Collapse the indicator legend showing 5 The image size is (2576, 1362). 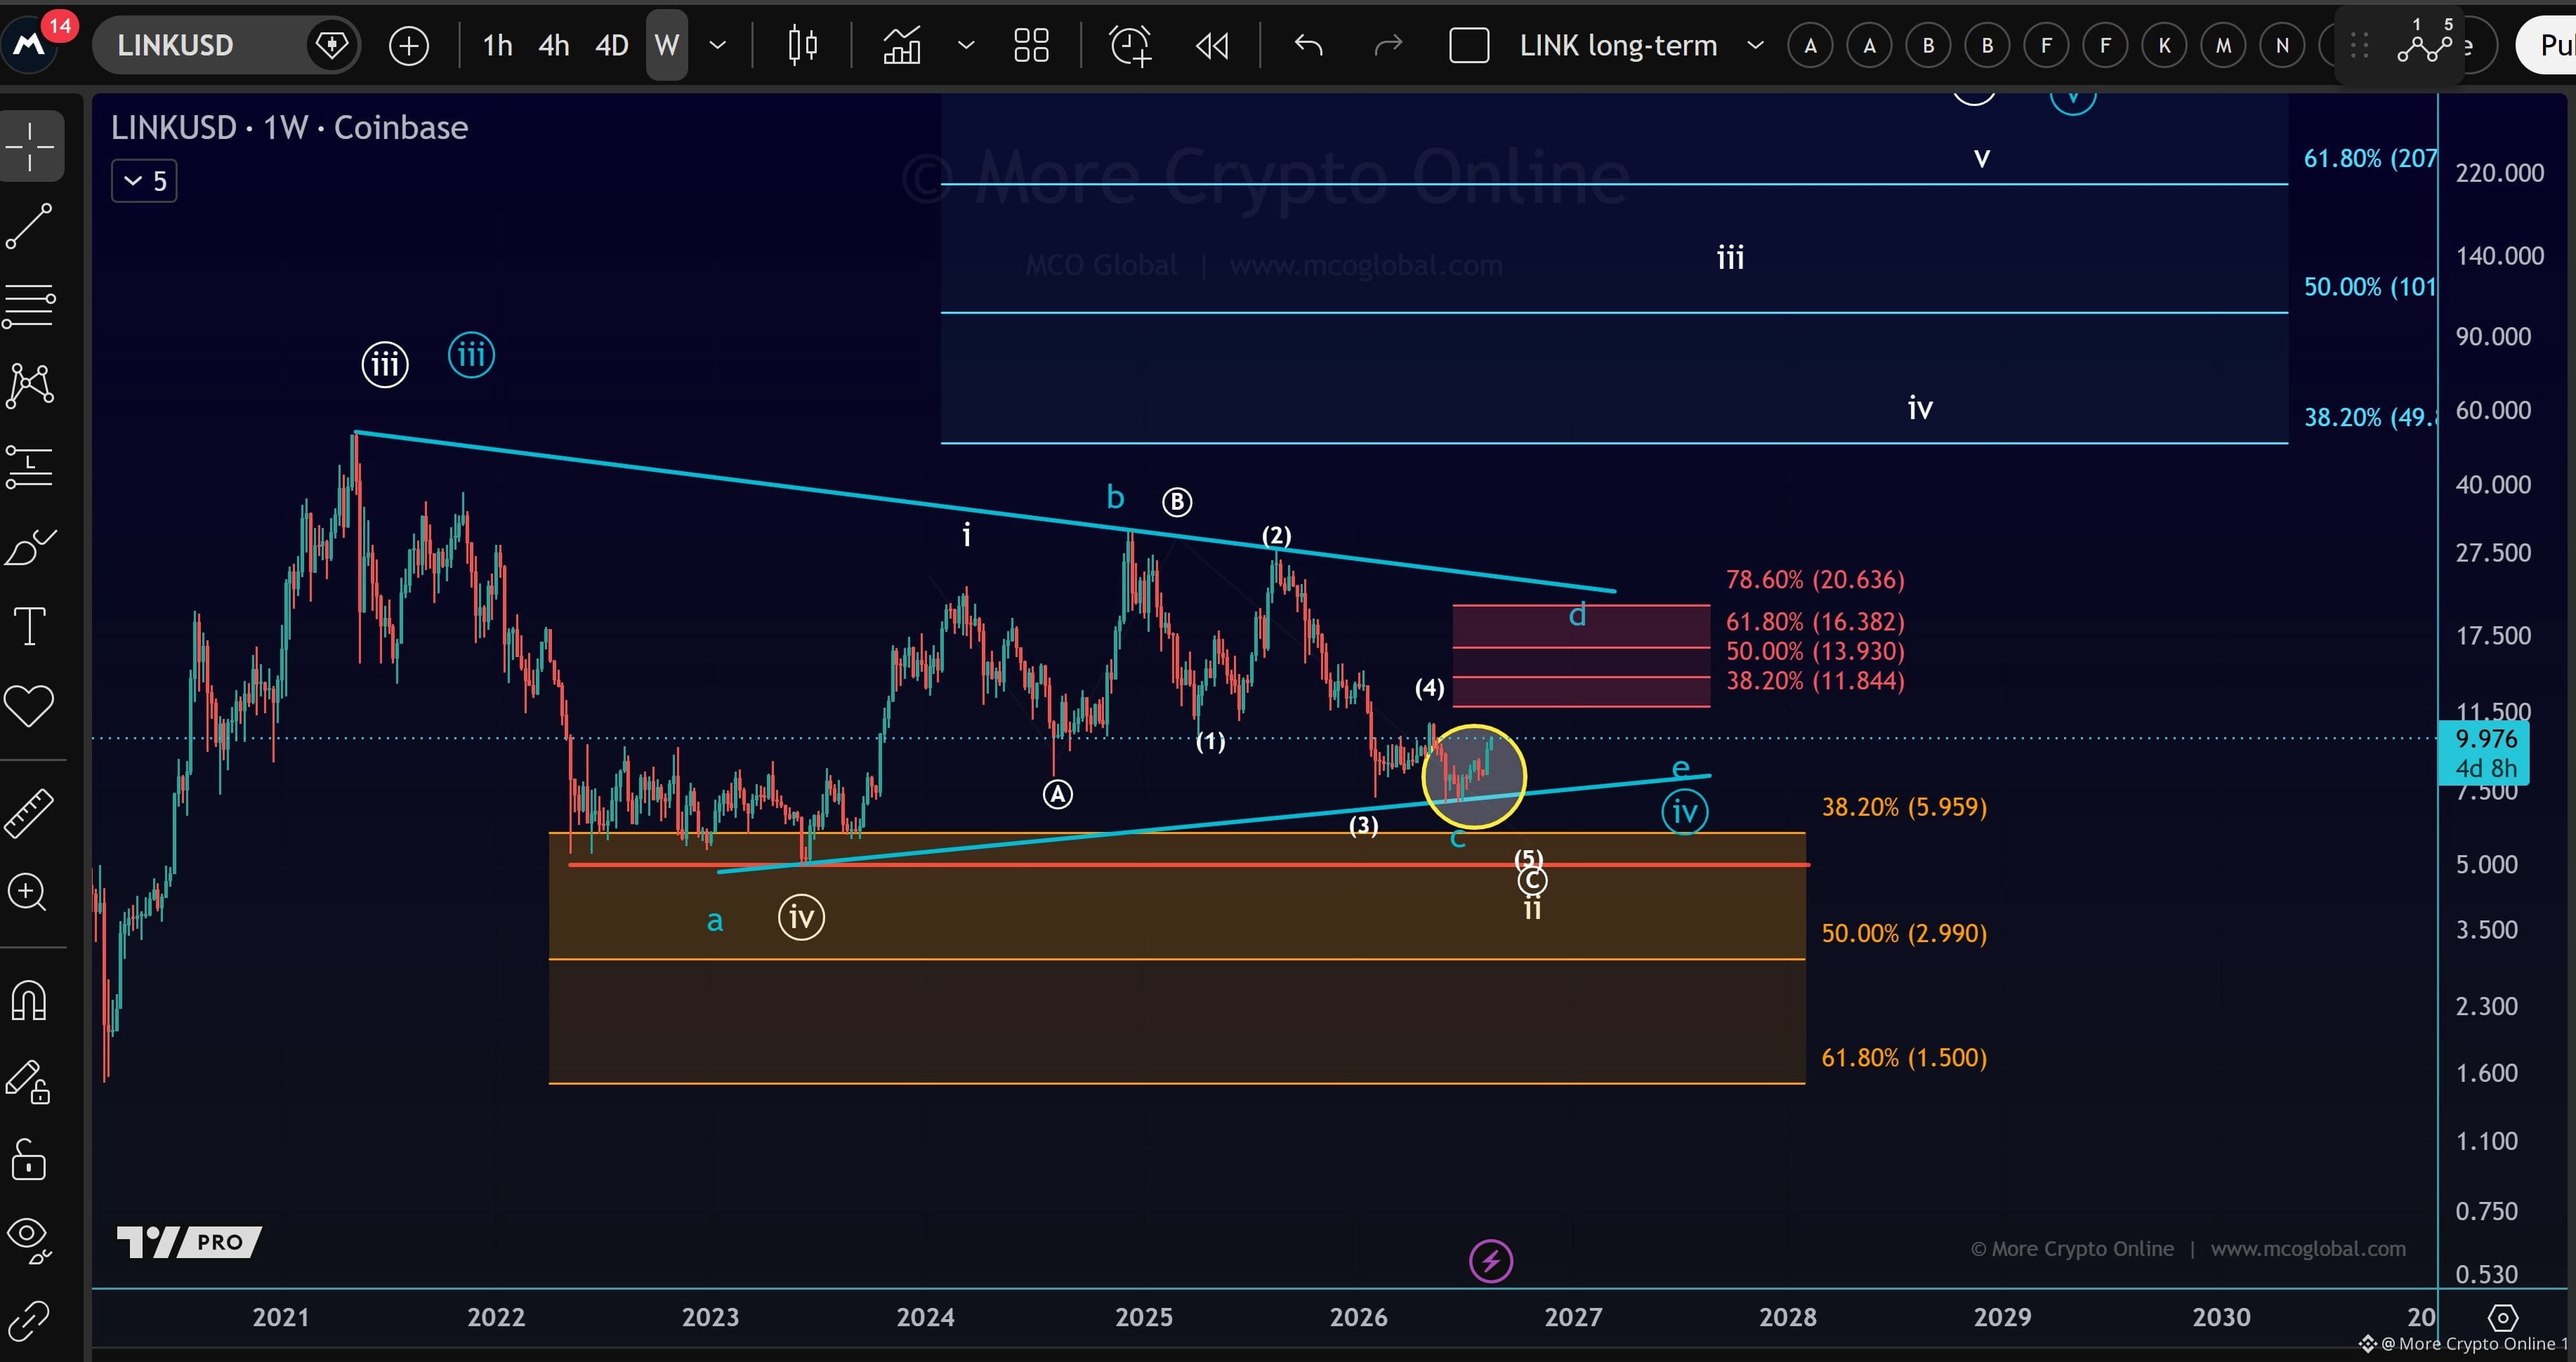tap(144, 181)
